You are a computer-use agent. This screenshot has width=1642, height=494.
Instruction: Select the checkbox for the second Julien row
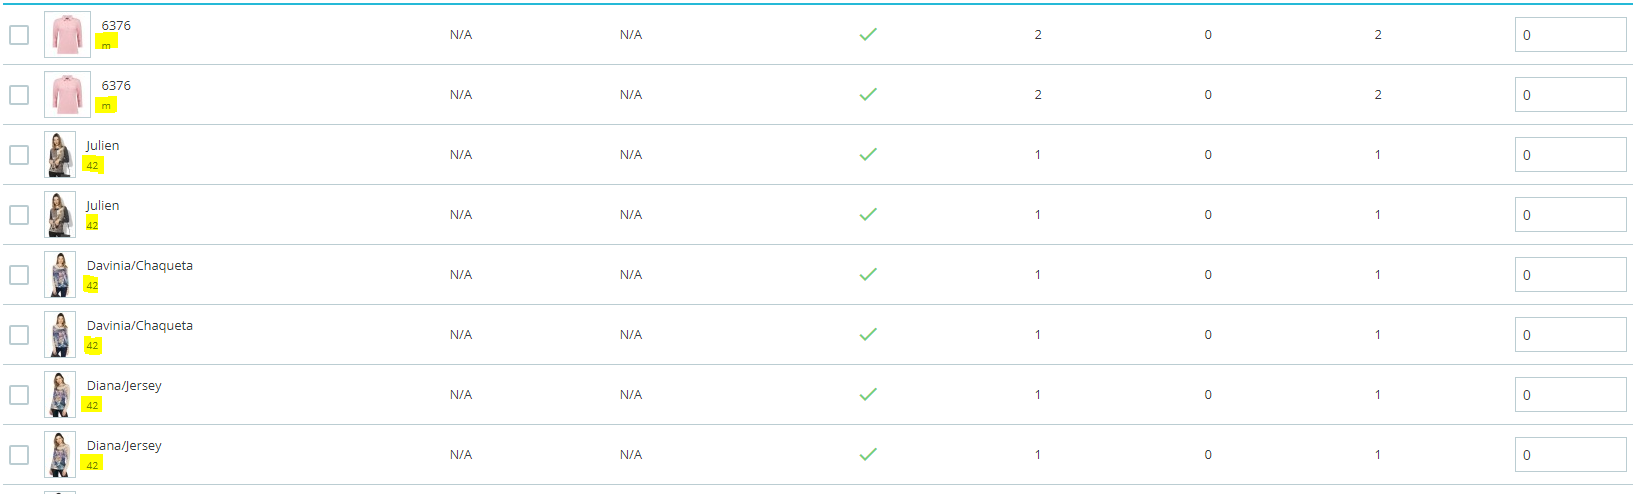coord(19,215)
